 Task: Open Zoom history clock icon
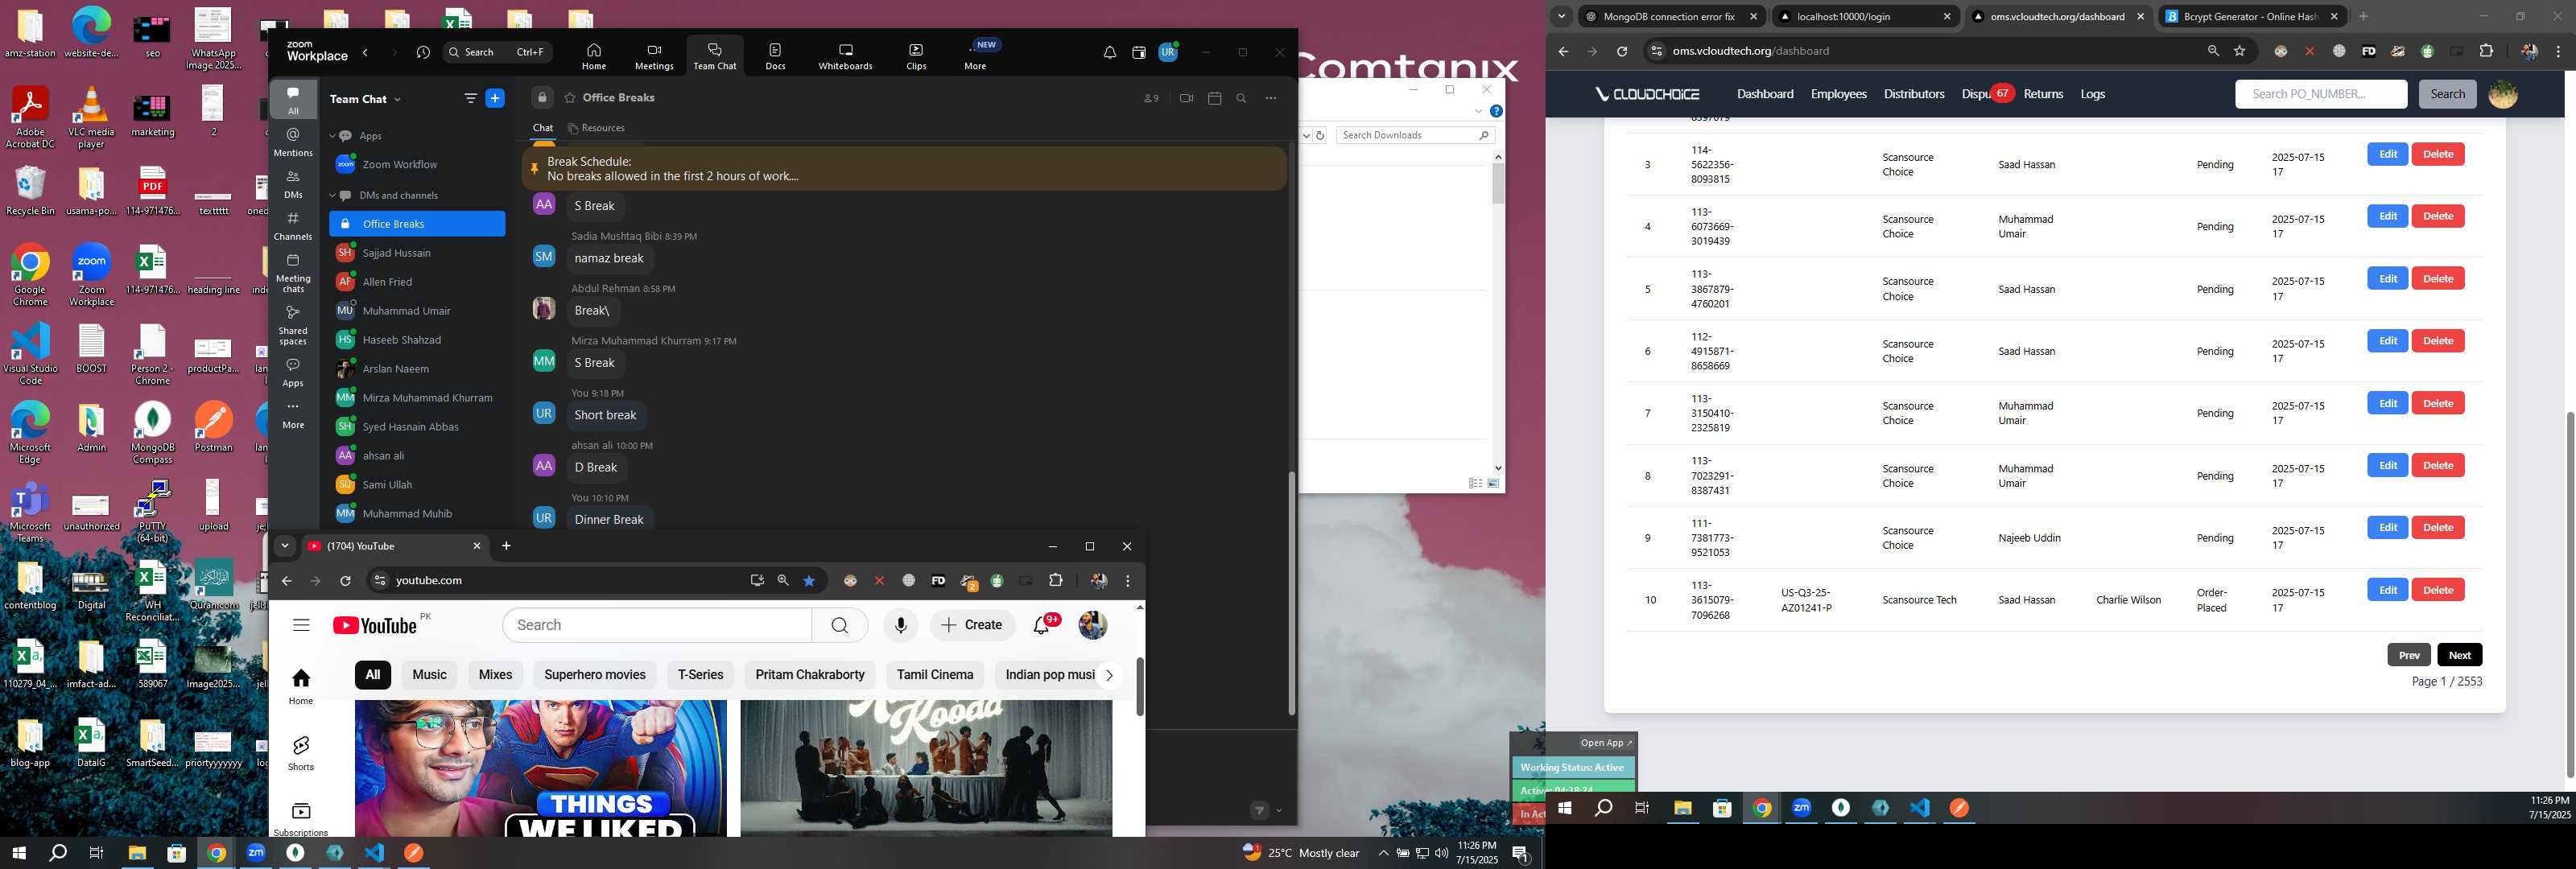(423, 53)
